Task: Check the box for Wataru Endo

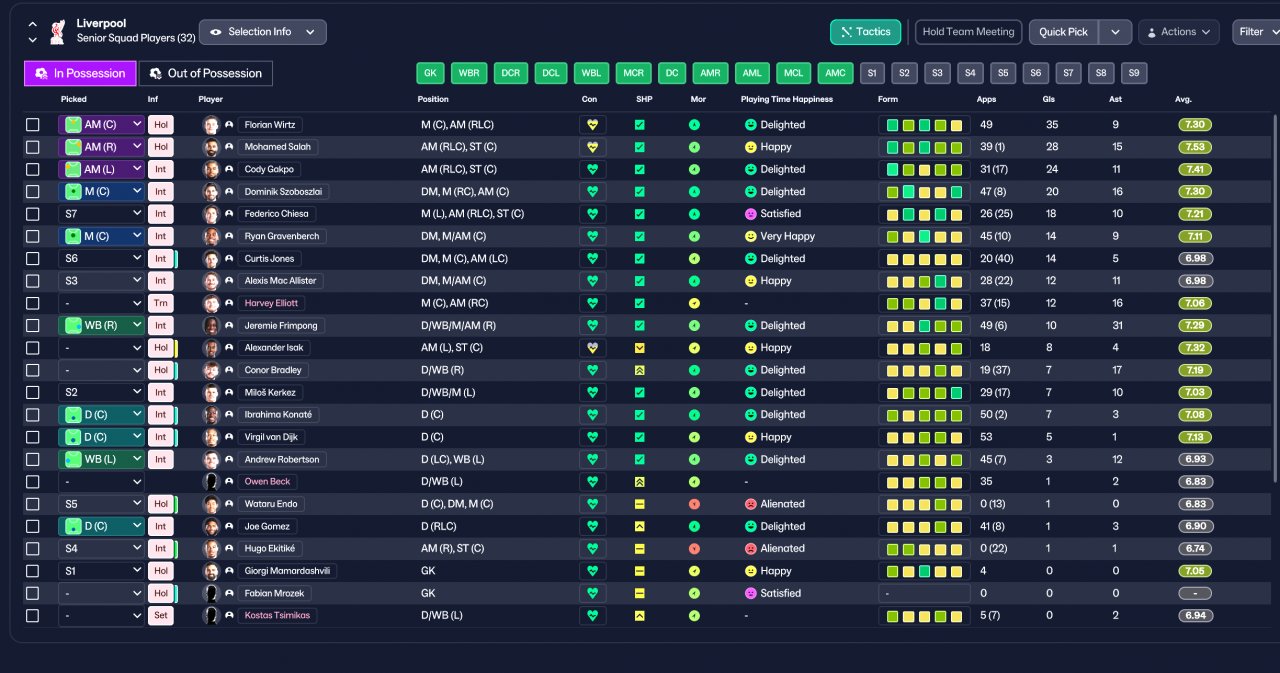Action: click(x=33, y=504)
